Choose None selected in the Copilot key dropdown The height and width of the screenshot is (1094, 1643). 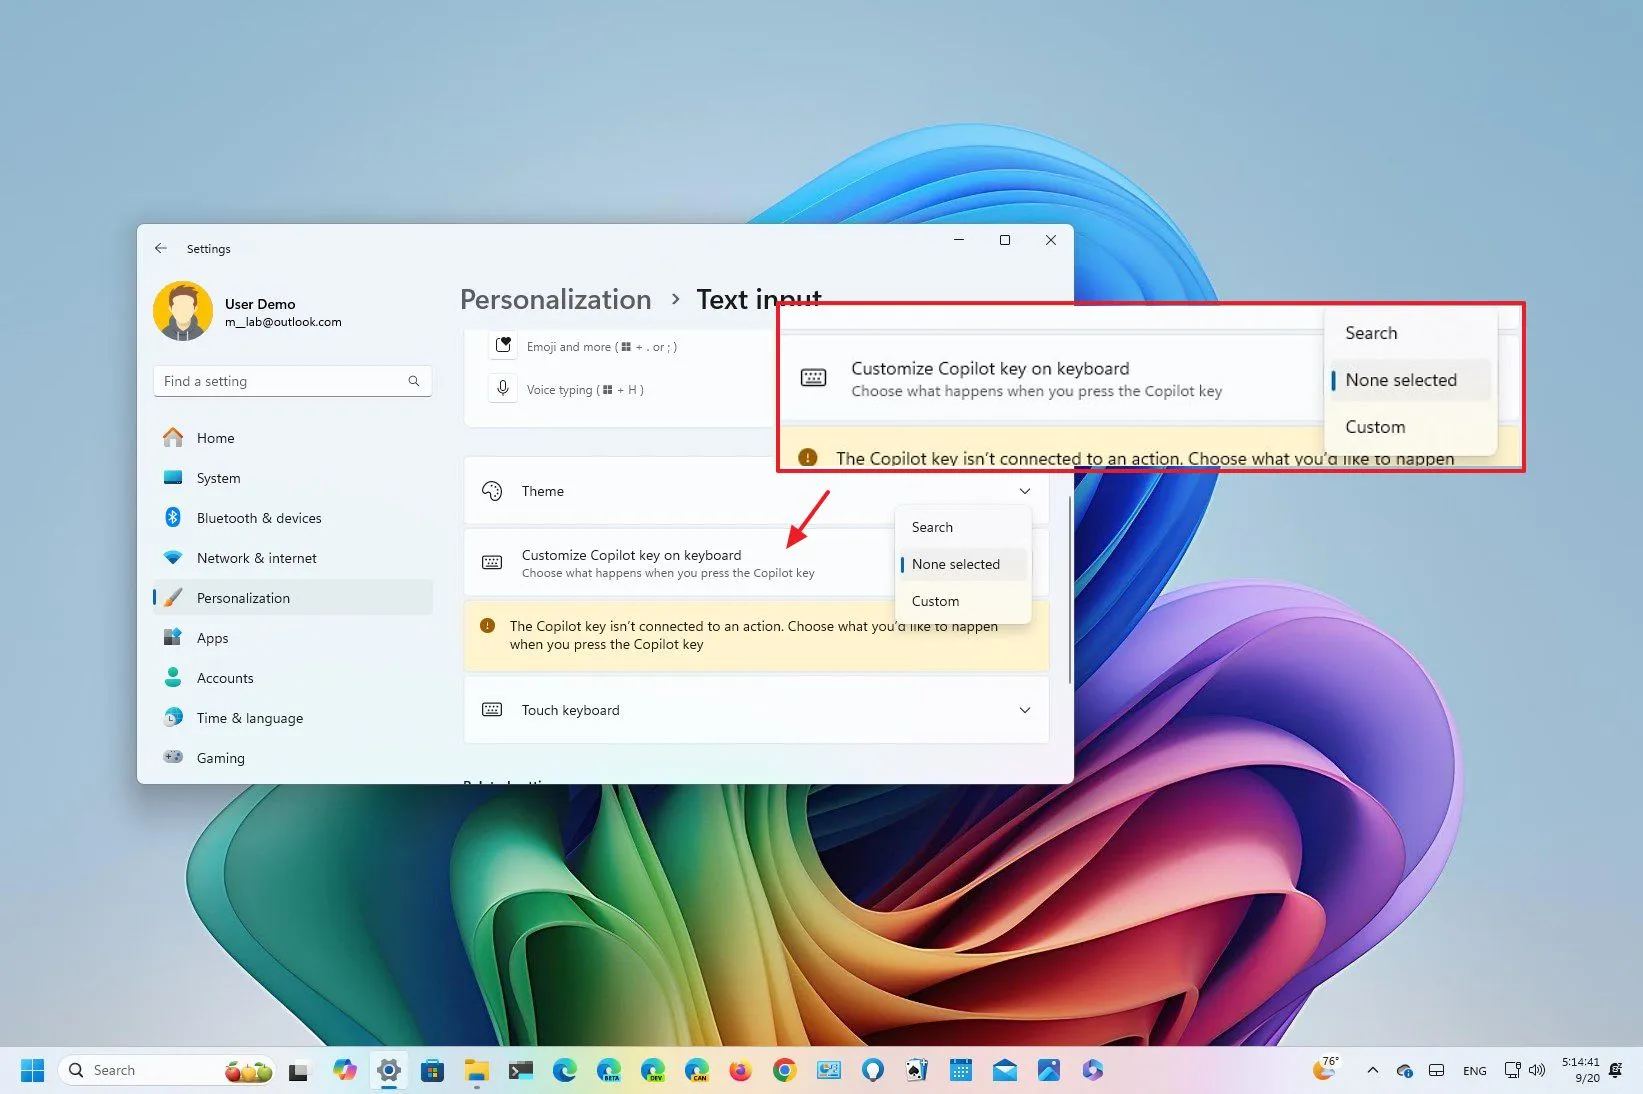[x=963, y=564]
